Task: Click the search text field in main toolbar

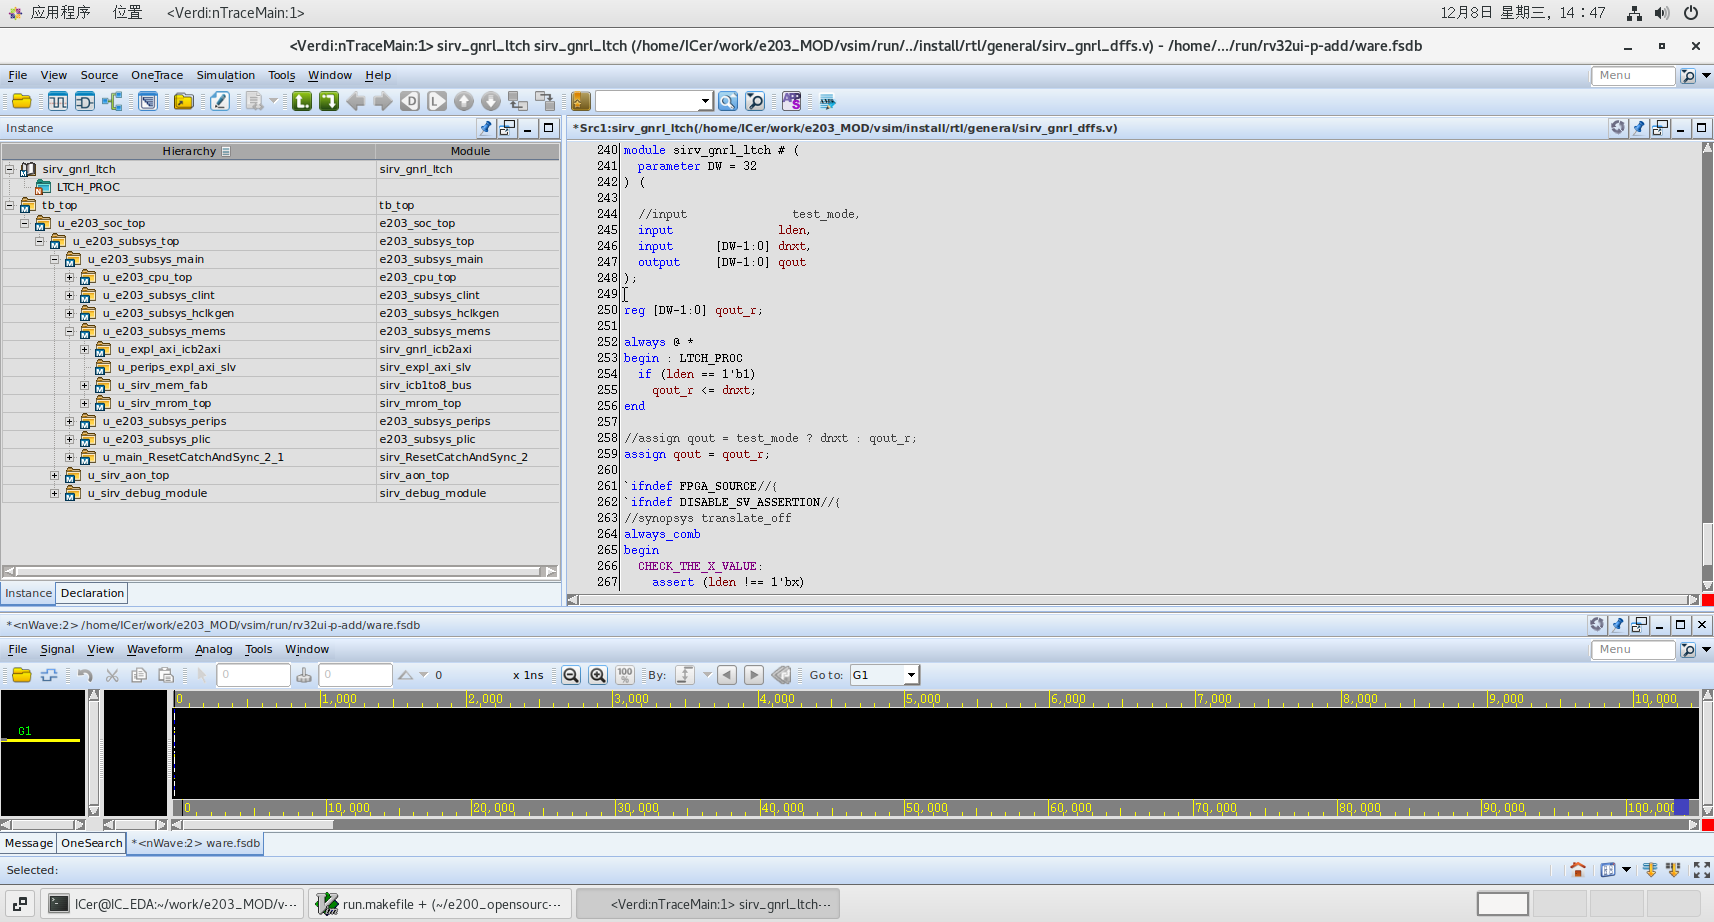Action: pyautogui.click(x=647, y=101)
